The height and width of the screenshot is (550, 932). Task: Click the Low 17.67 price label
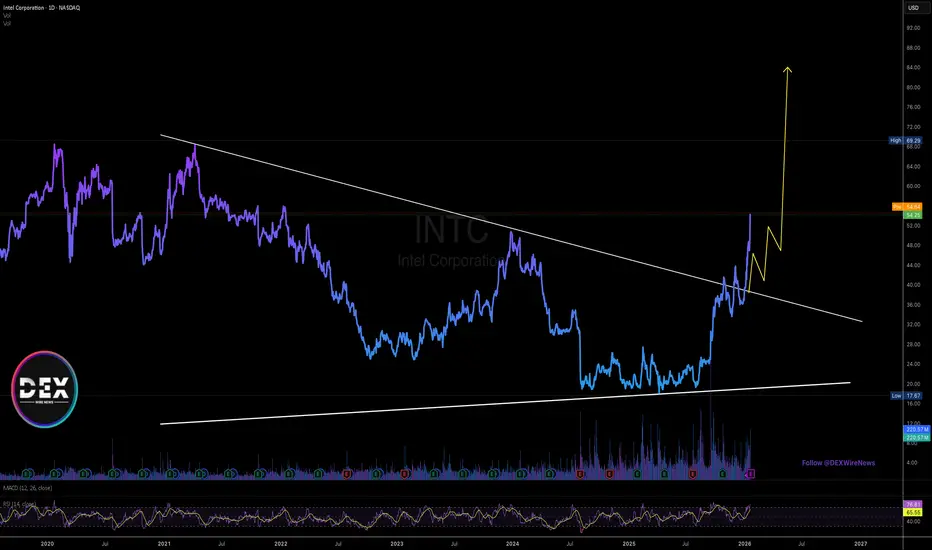click(x=906, y=395)
